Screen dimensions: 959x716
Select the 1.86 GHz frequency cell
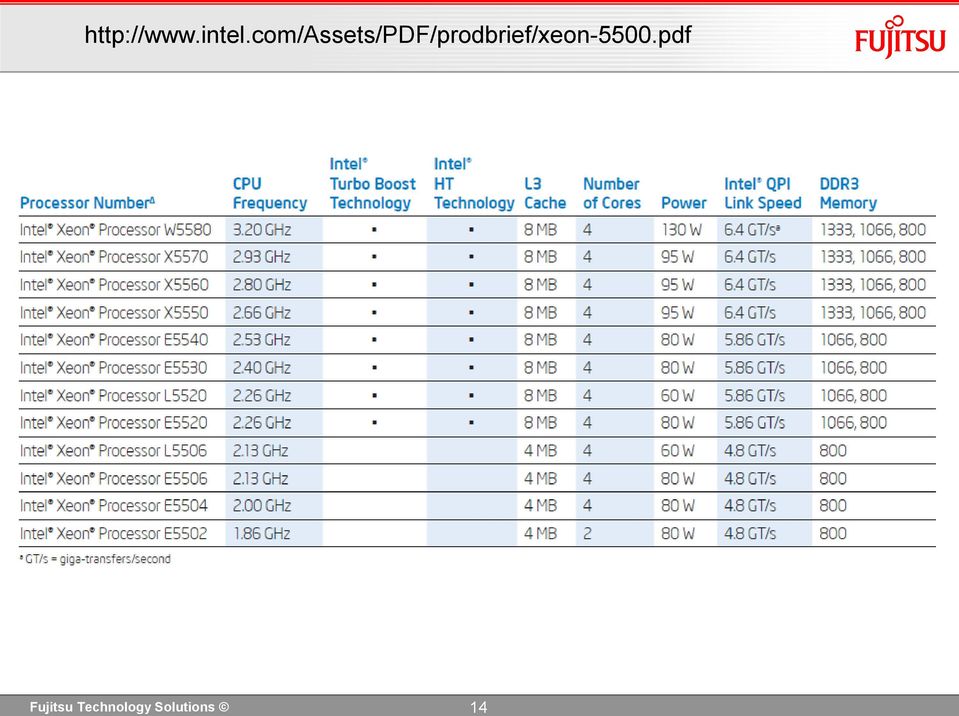262,534
